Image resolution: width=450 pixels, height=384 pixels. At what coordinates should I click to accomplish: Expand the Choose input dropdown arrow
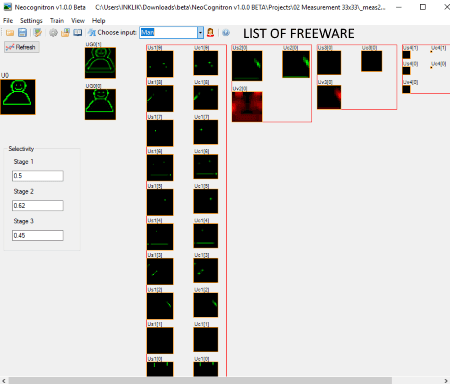click(200, 32)
